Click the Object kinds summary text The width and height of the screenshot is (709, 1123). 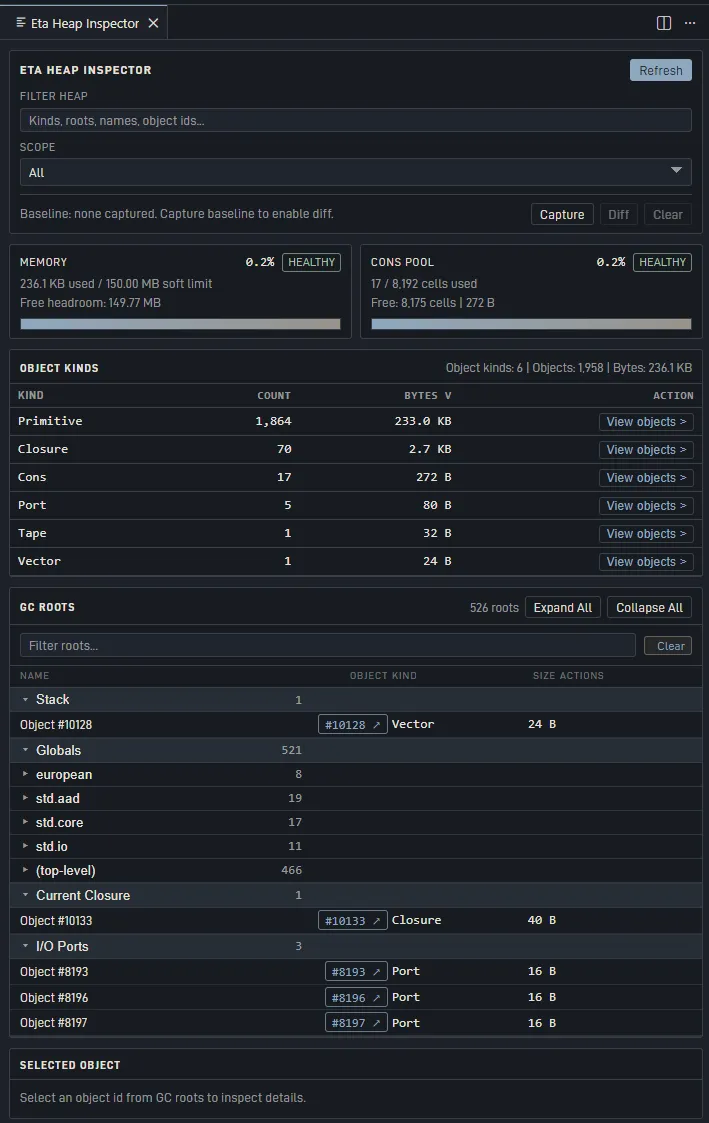569,367
